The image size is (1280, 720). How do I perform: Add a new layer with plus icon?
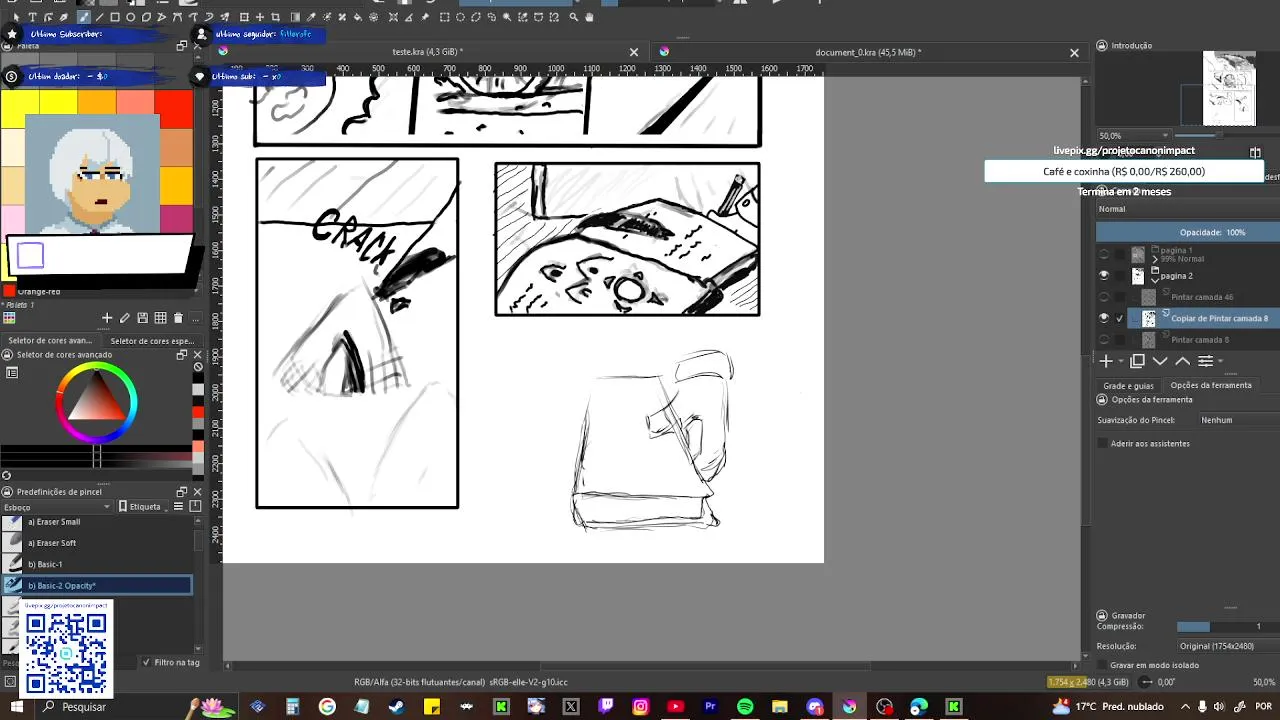(1106, 361)
